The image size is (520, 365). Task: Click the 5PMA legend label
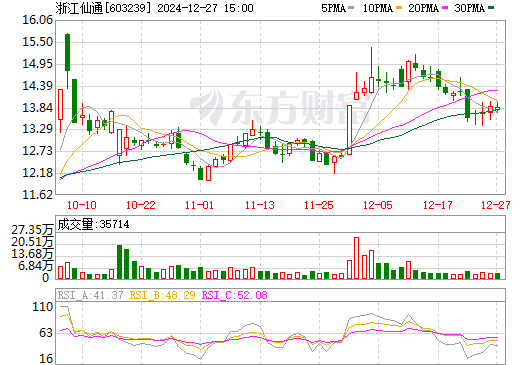point(333,8)
